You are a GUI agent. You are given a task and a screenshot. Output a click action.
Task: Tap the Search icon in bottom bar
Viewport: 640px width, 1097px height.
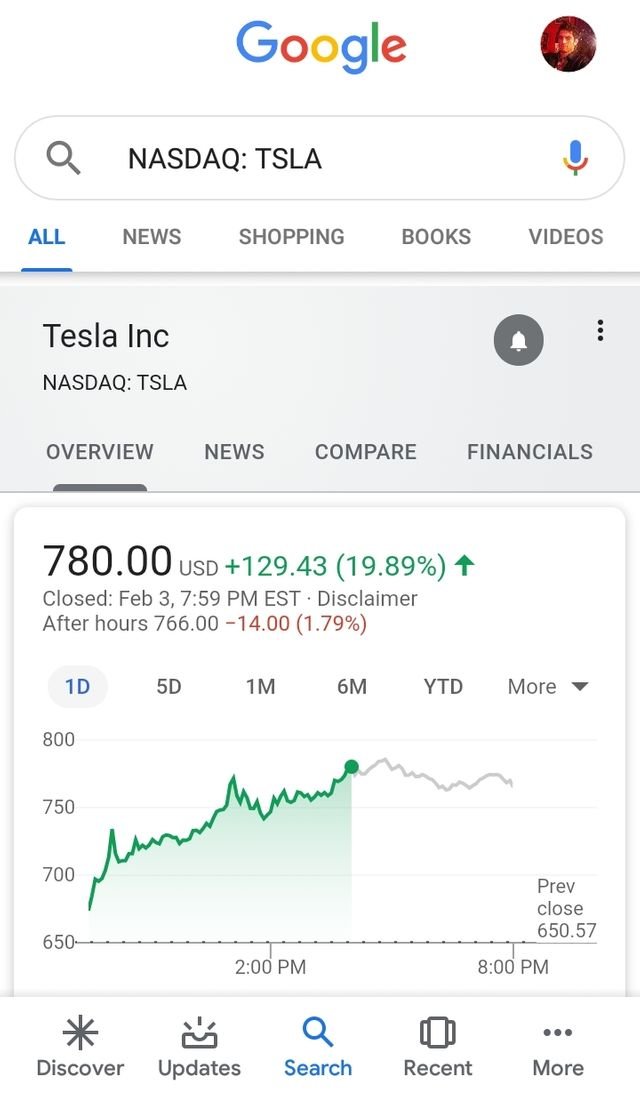pyautogui.click(x=318, y=1047)
